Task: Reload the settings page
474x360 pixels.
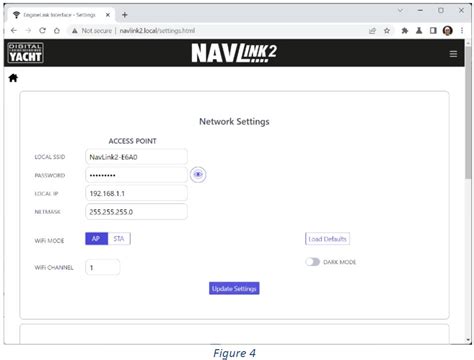Action: click(42, 31)
